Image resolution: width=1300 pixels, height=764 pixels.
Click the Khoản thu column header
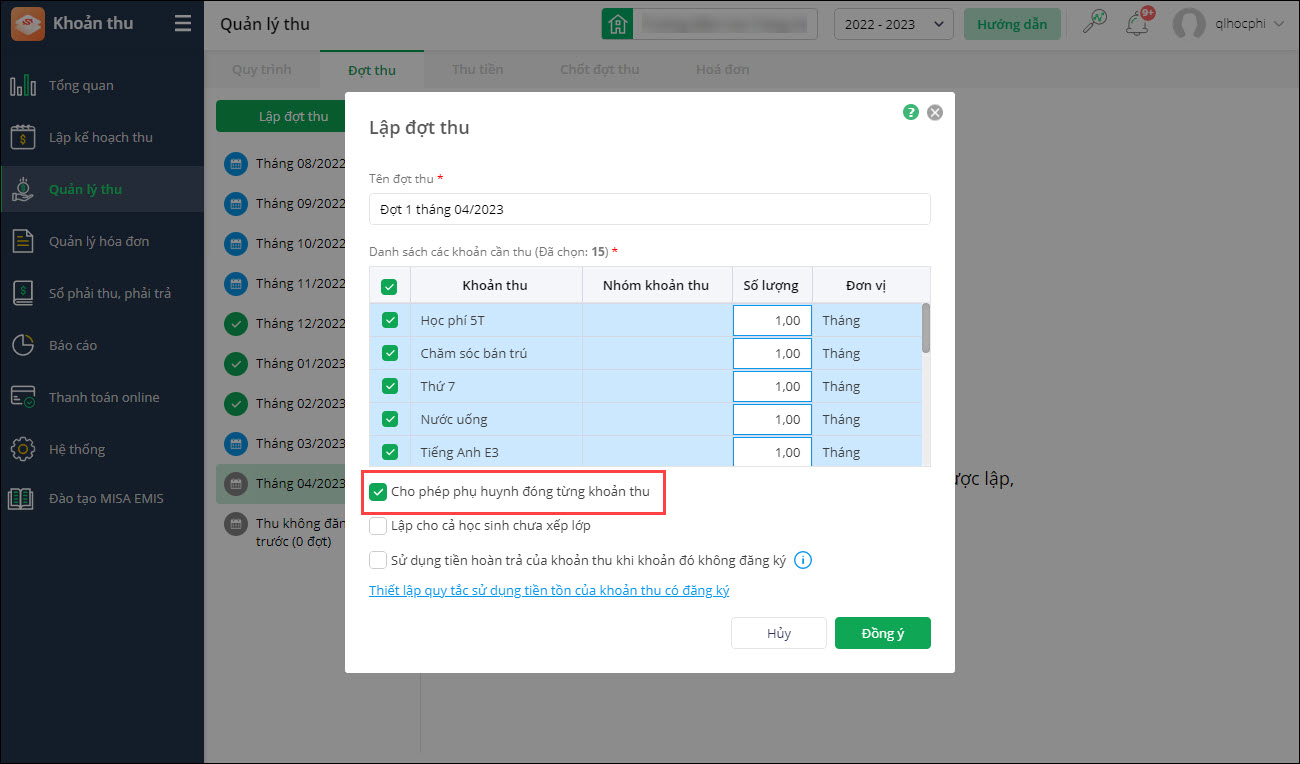[495, 285]
